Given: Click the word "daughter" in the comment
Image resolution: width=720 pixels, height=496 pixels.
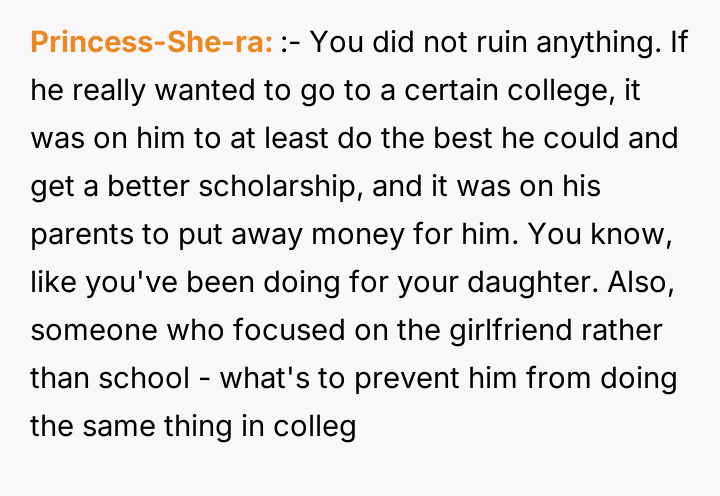Looking at the screenshot, I should coord(514,283).
